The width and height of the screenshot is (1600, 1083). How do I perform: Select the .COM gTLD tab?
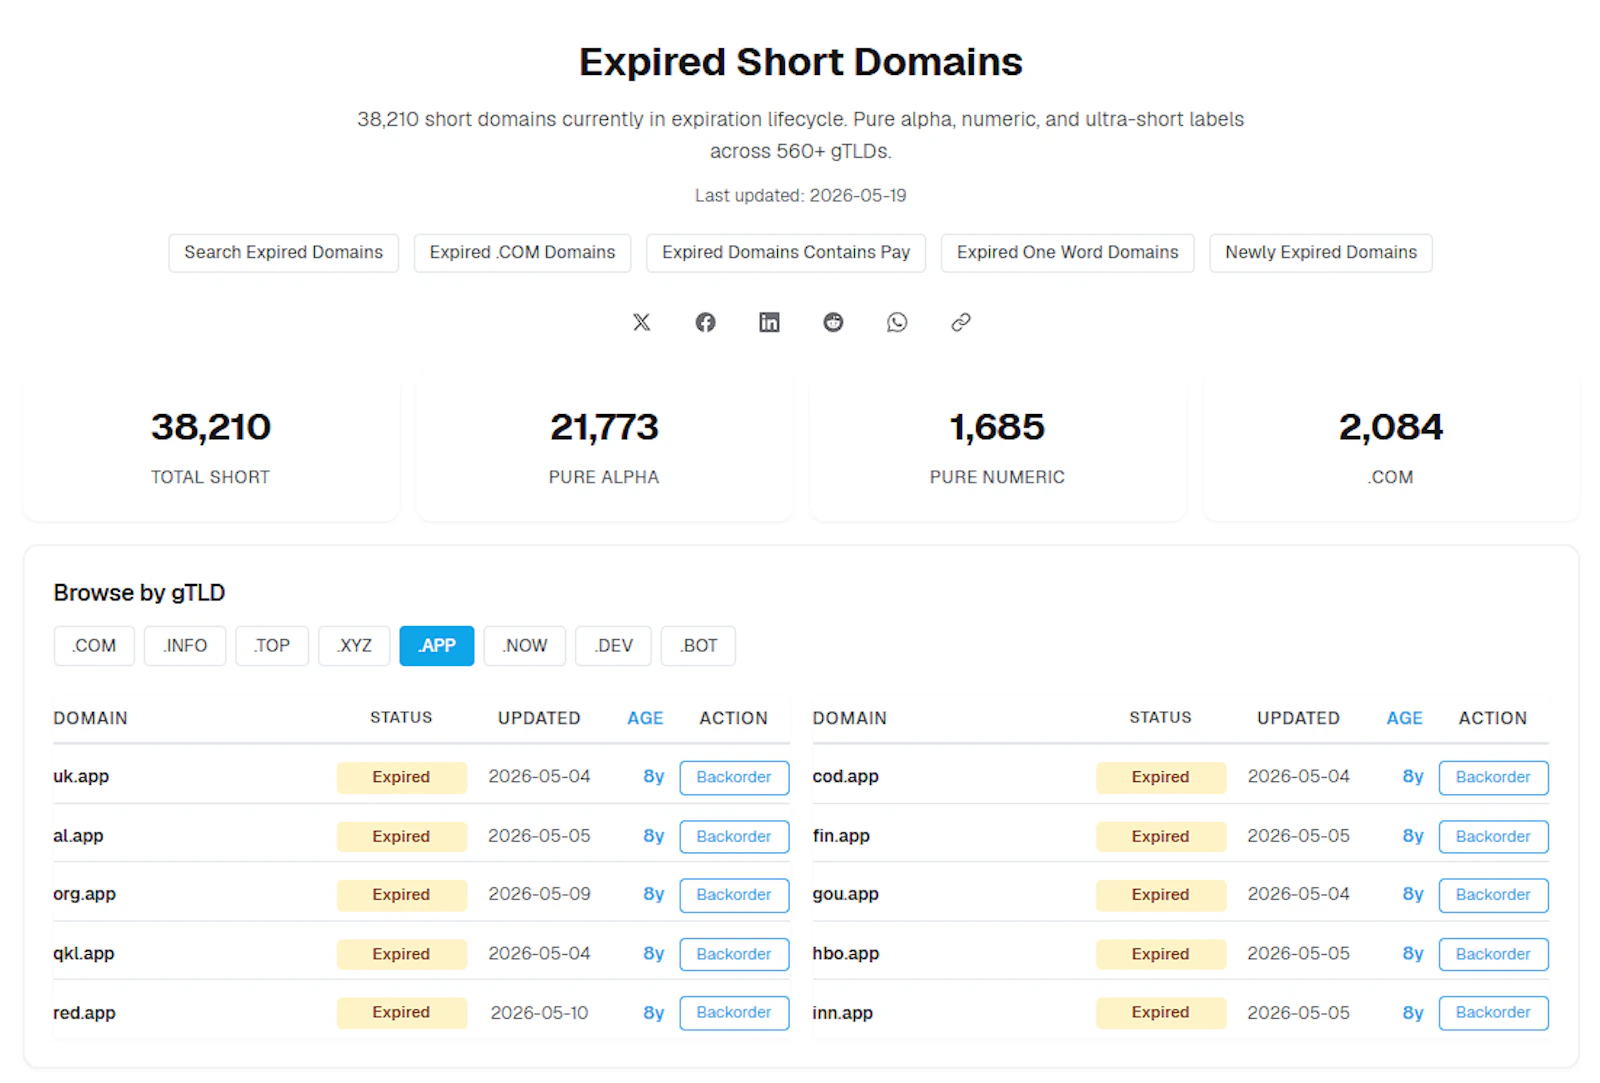(x=94, y=646)
